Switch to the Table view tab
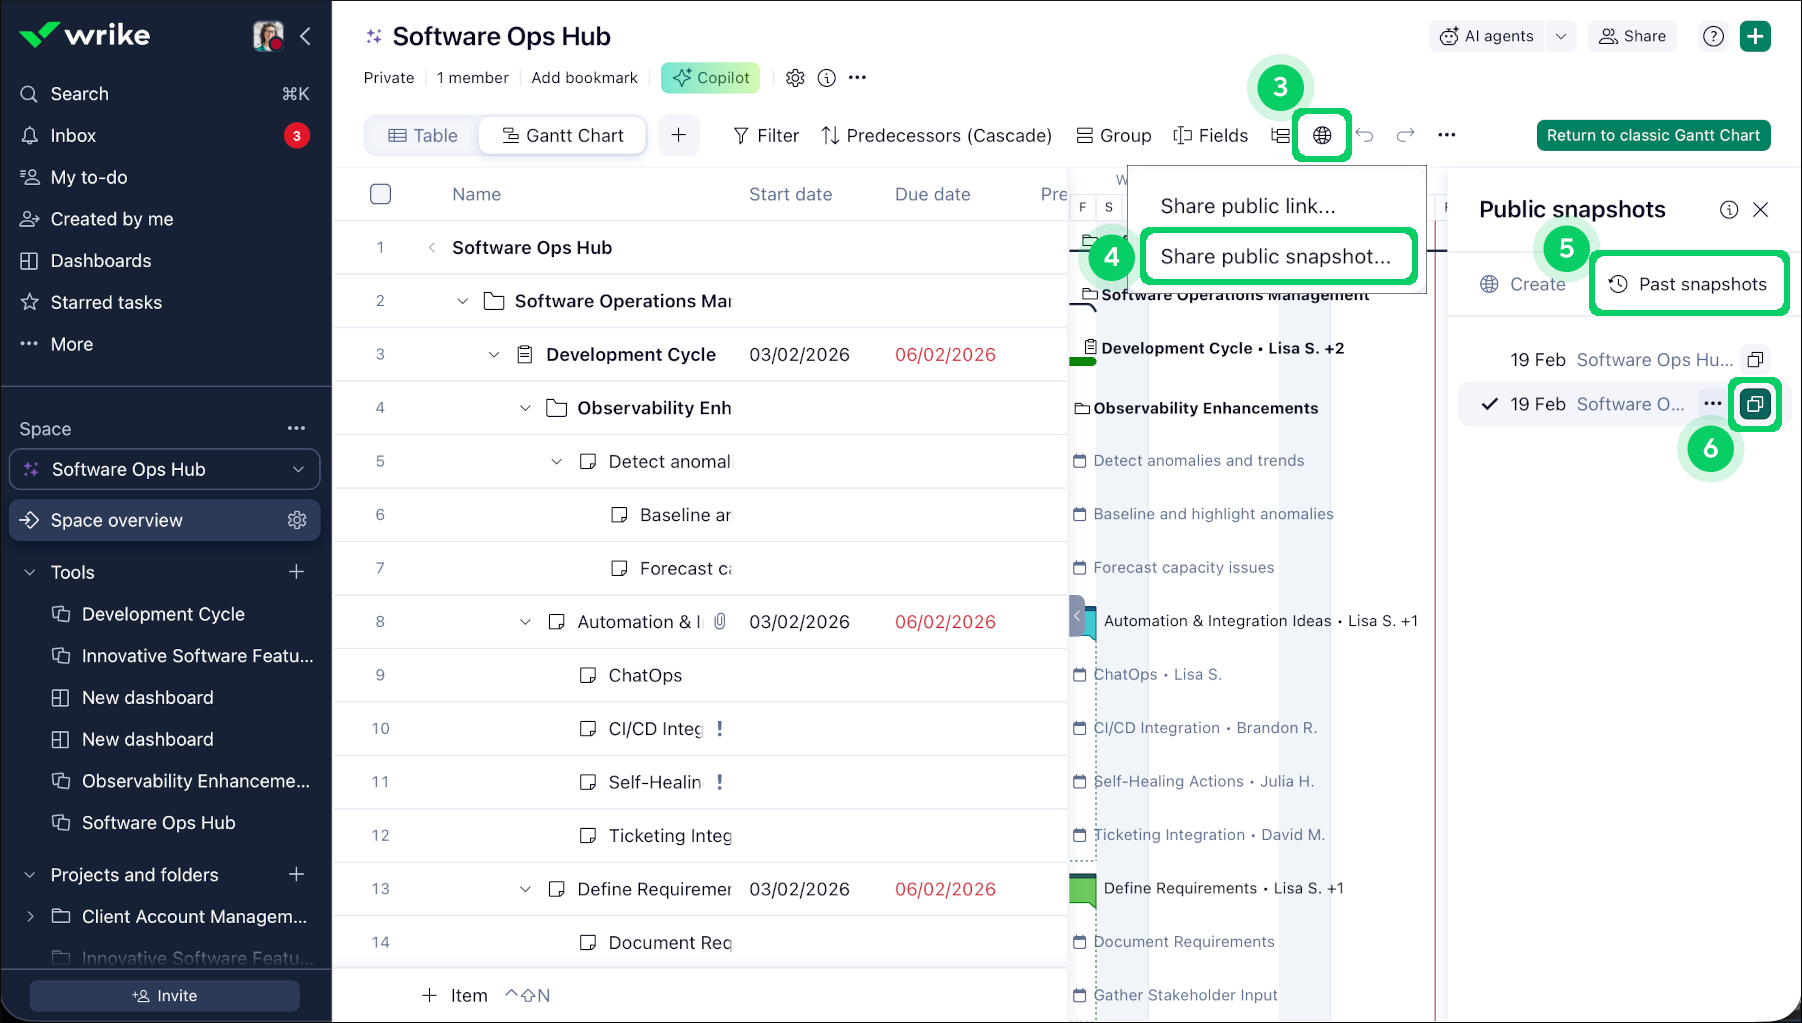 tap(422, 135)
